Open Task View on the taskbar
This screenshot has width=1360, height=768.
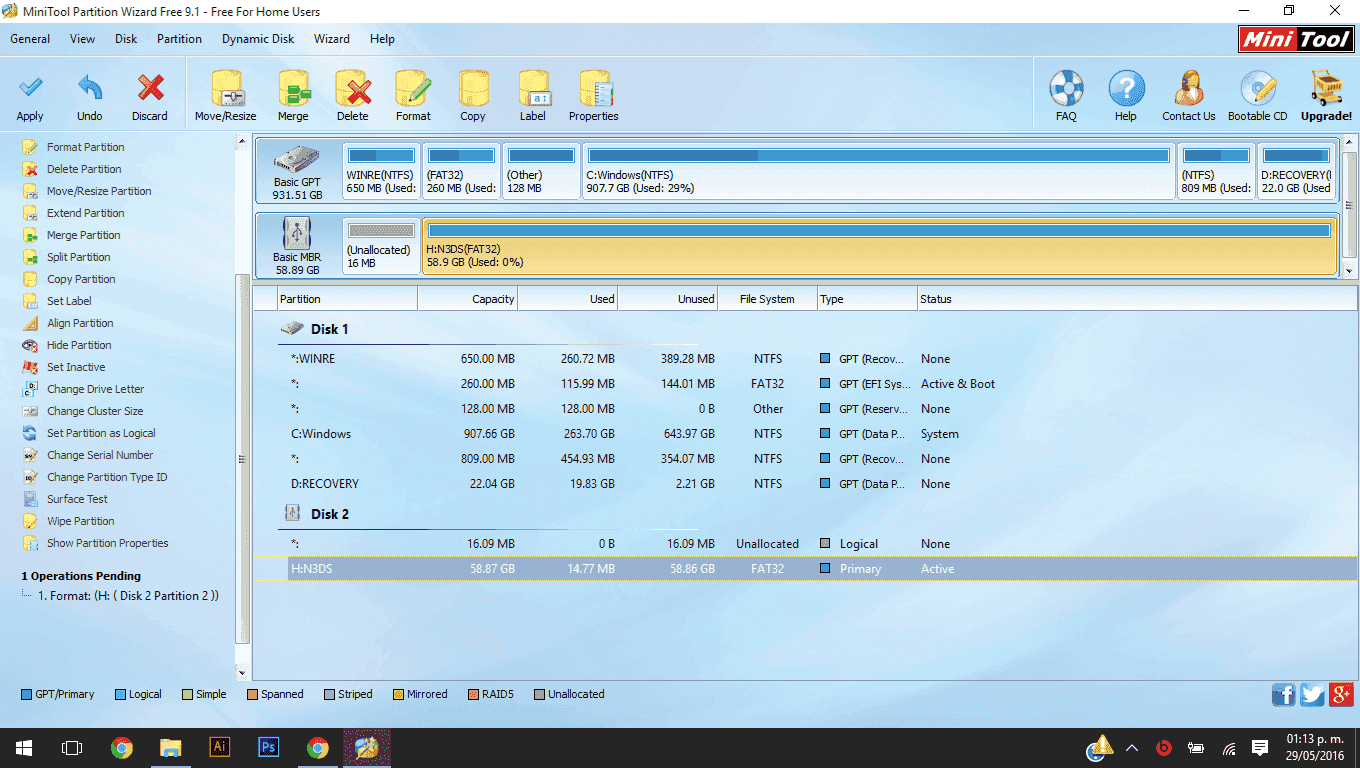coord(72,747)
